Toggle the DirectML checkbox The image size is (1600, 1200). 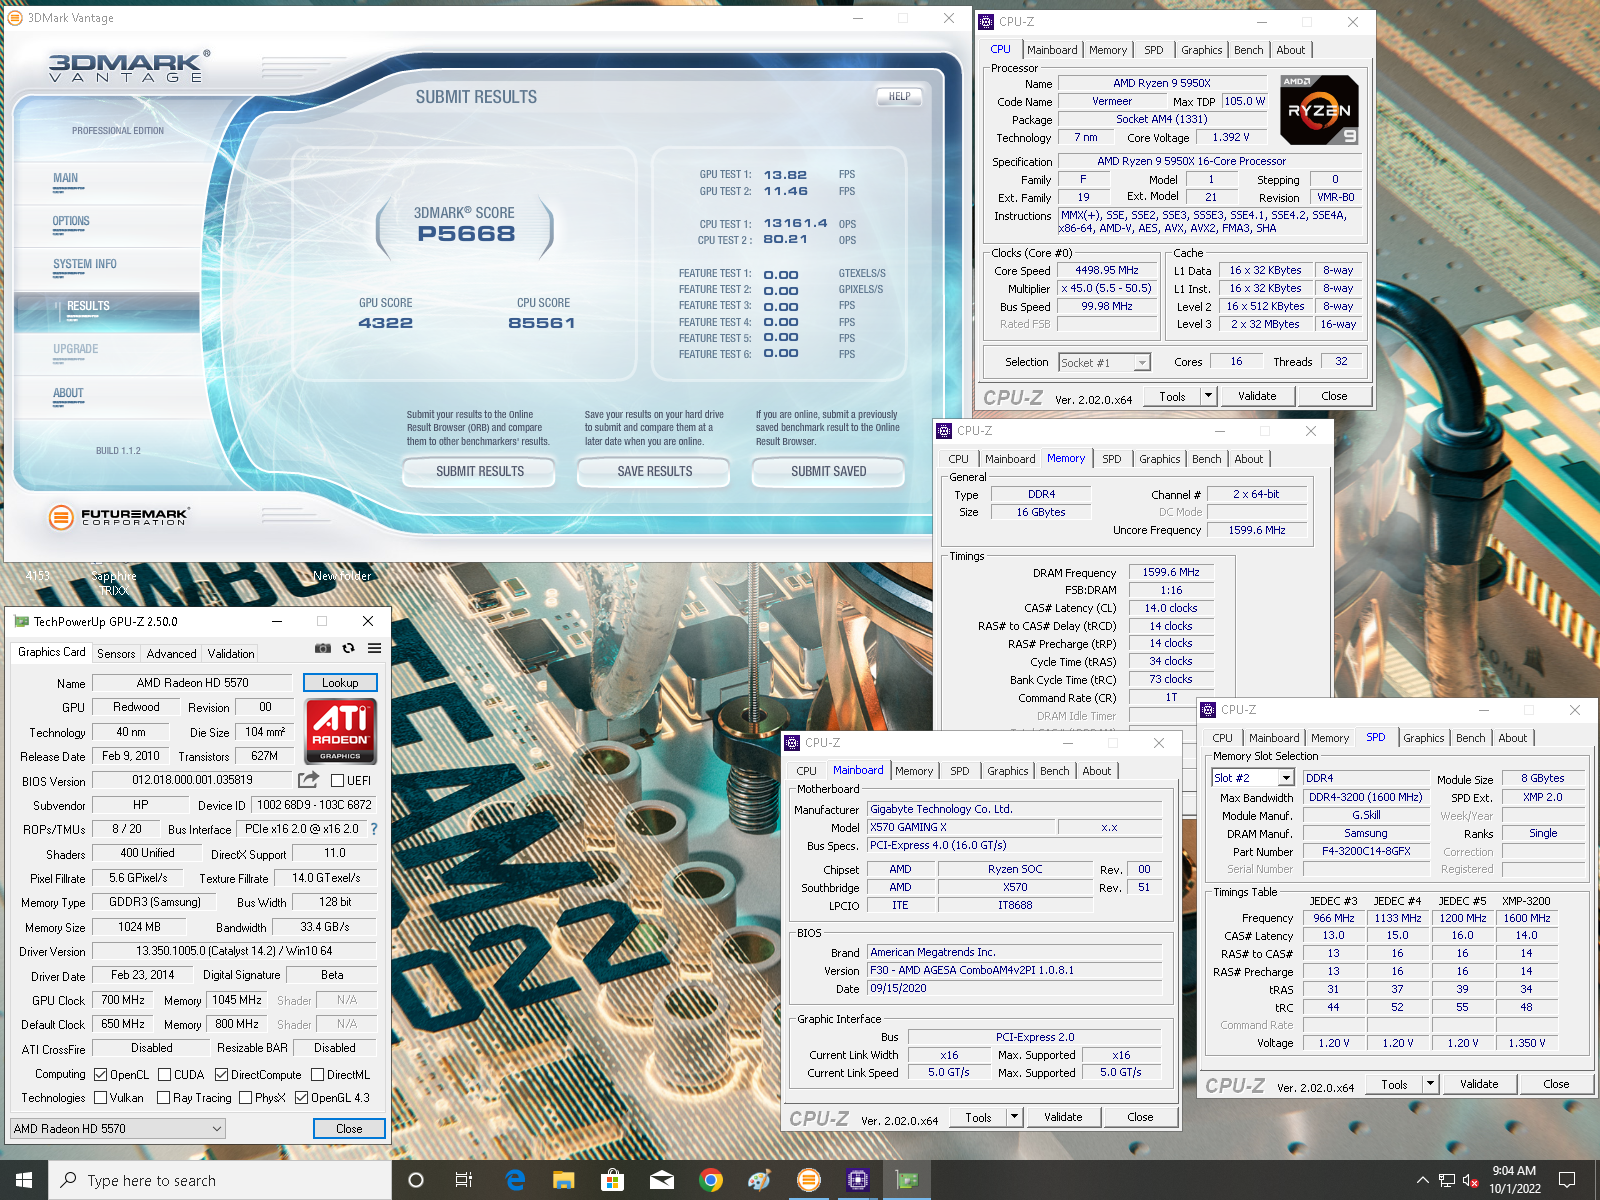coord(317,1075)
